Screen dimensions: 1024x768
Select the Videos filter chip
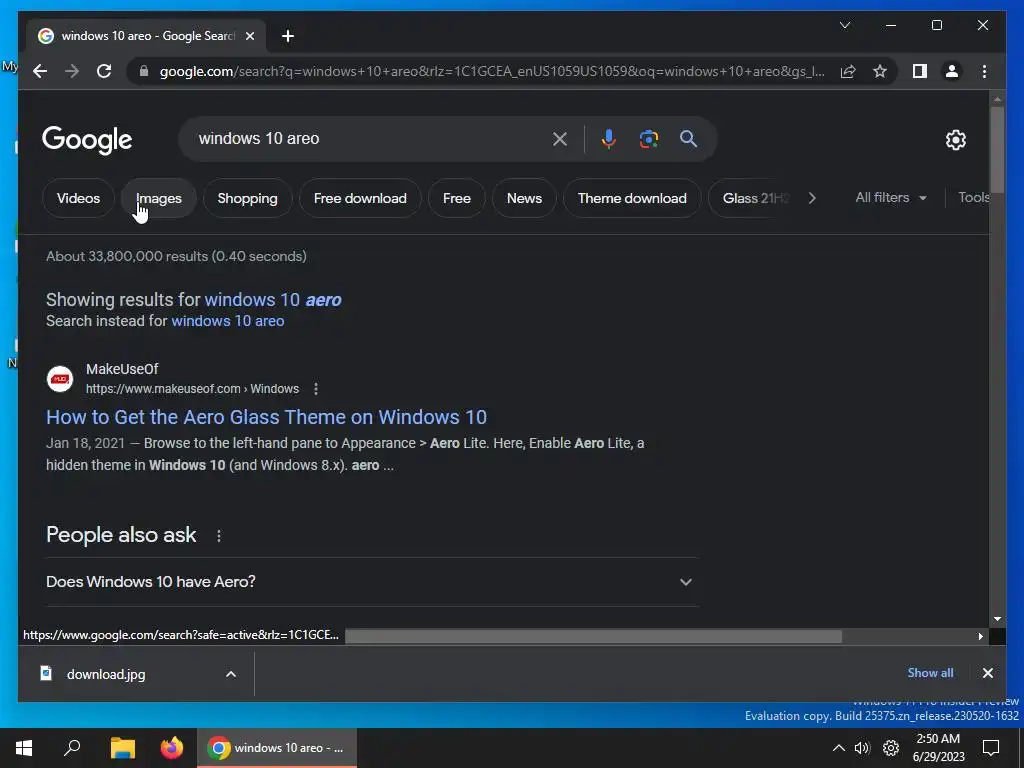click(78, 198)
